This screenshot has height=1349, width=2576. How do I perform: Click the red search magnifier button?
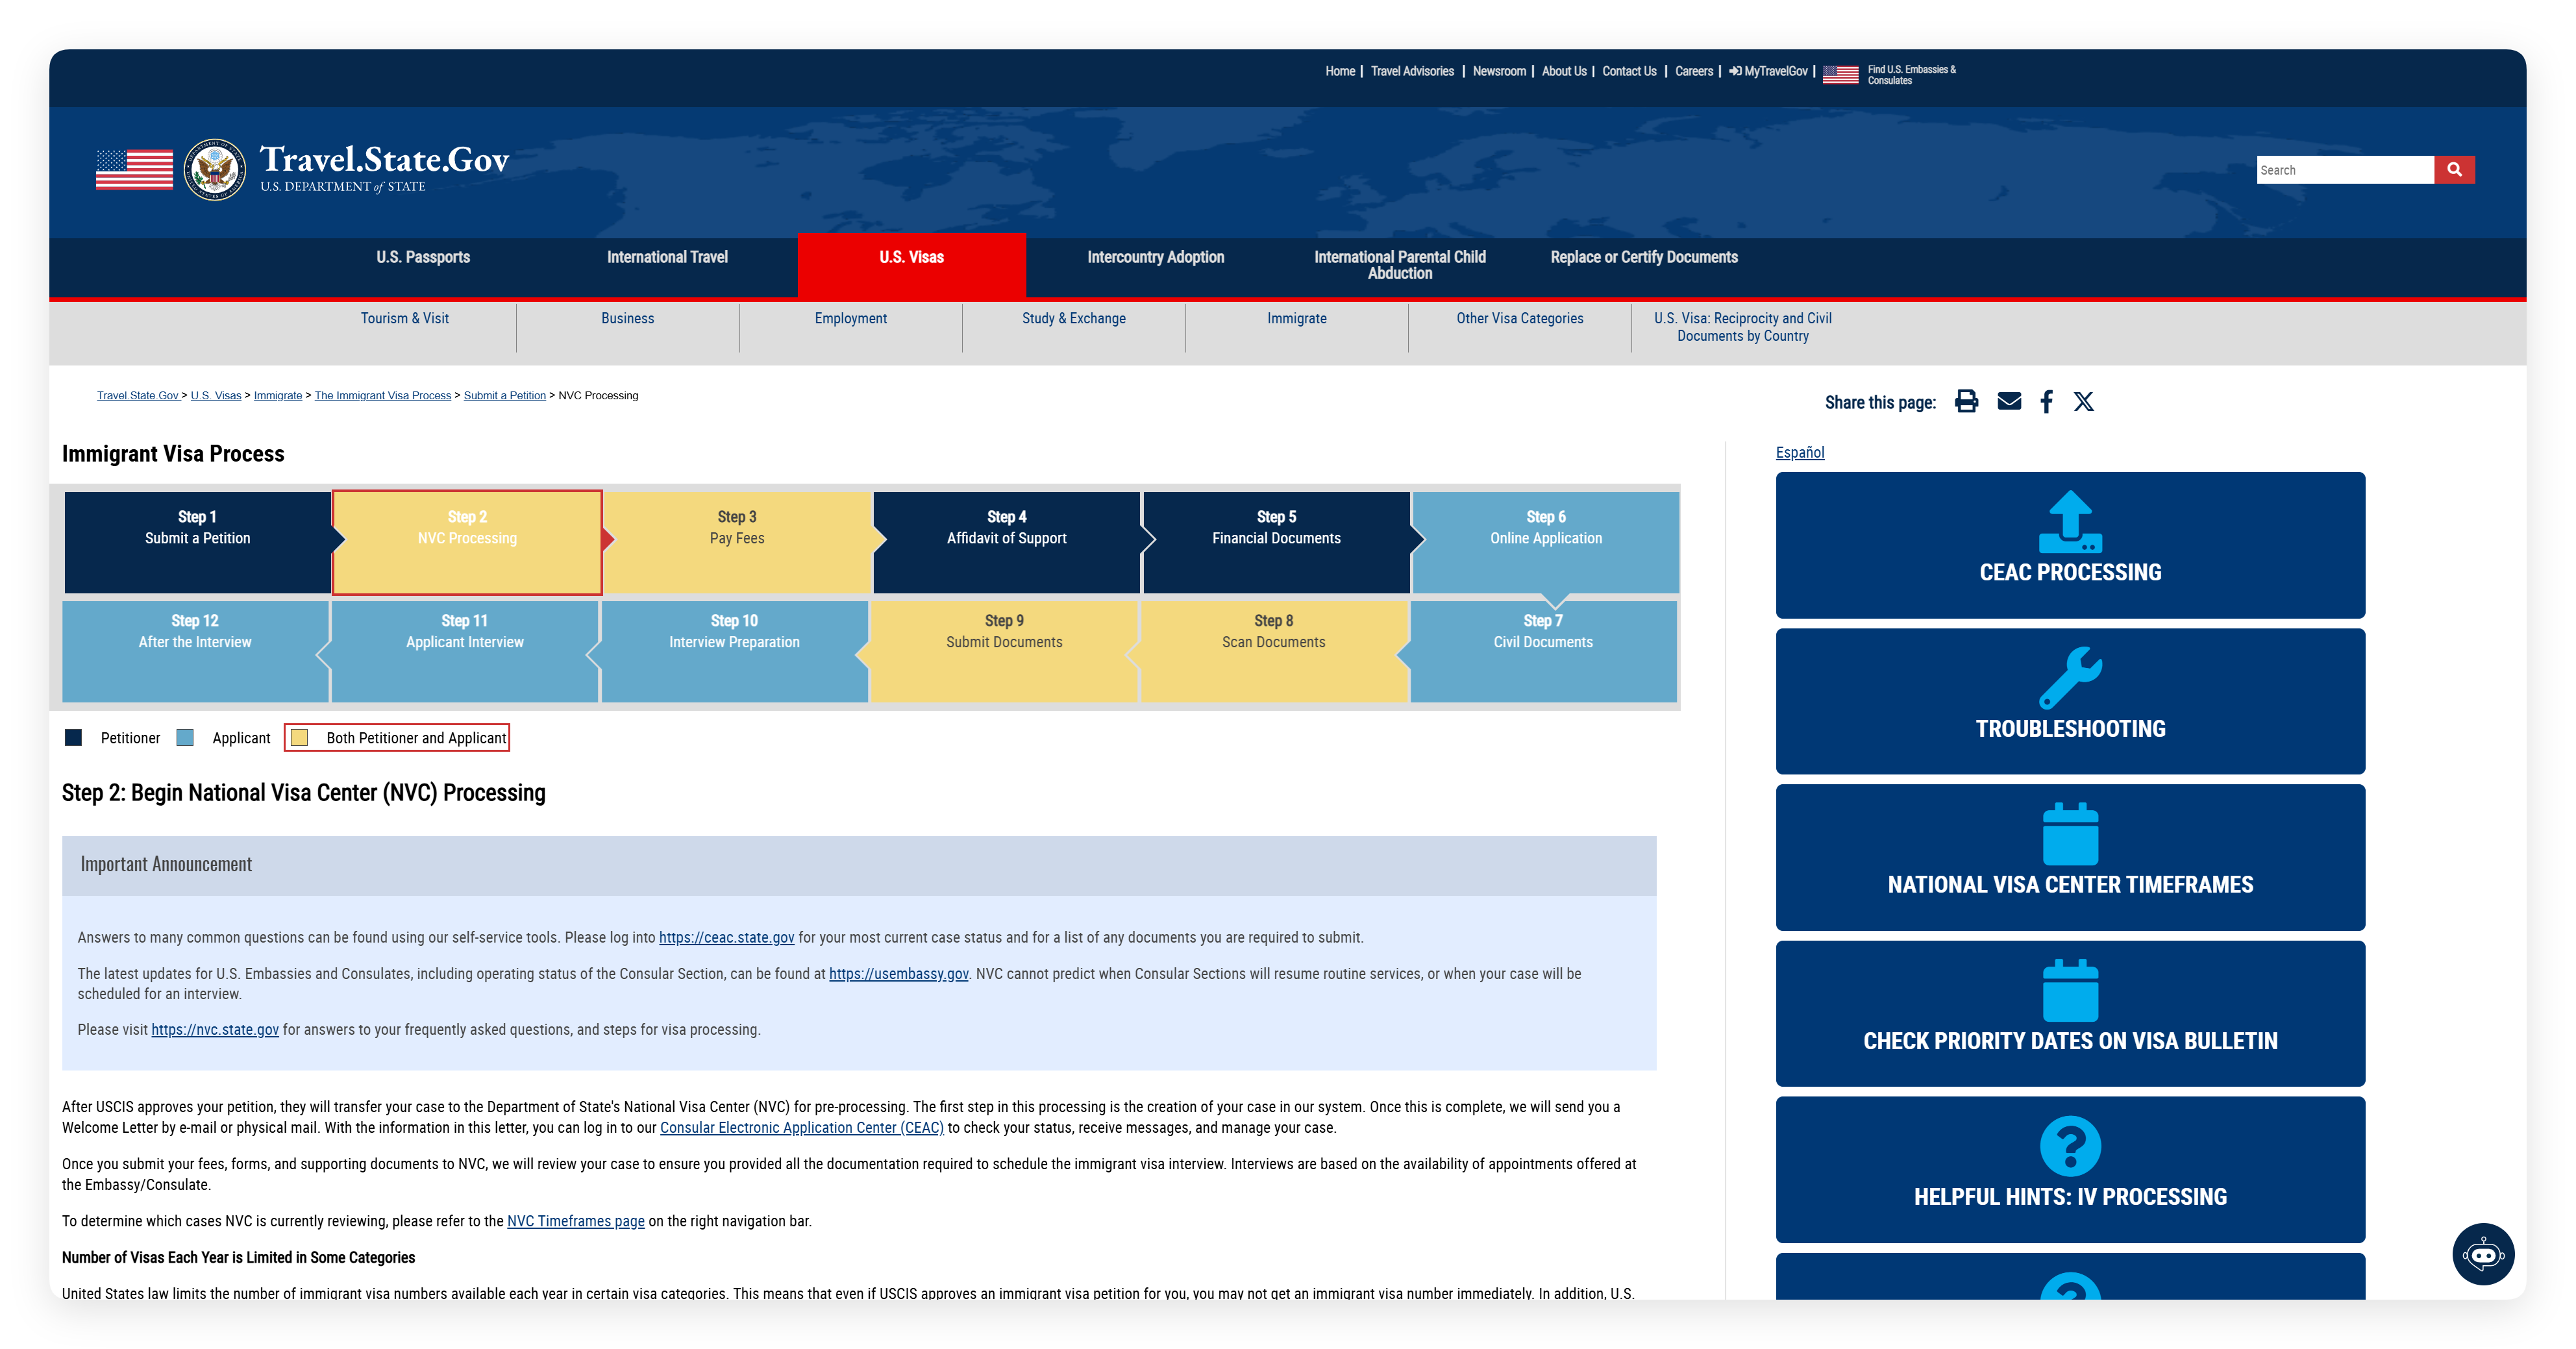(2454, 170)
